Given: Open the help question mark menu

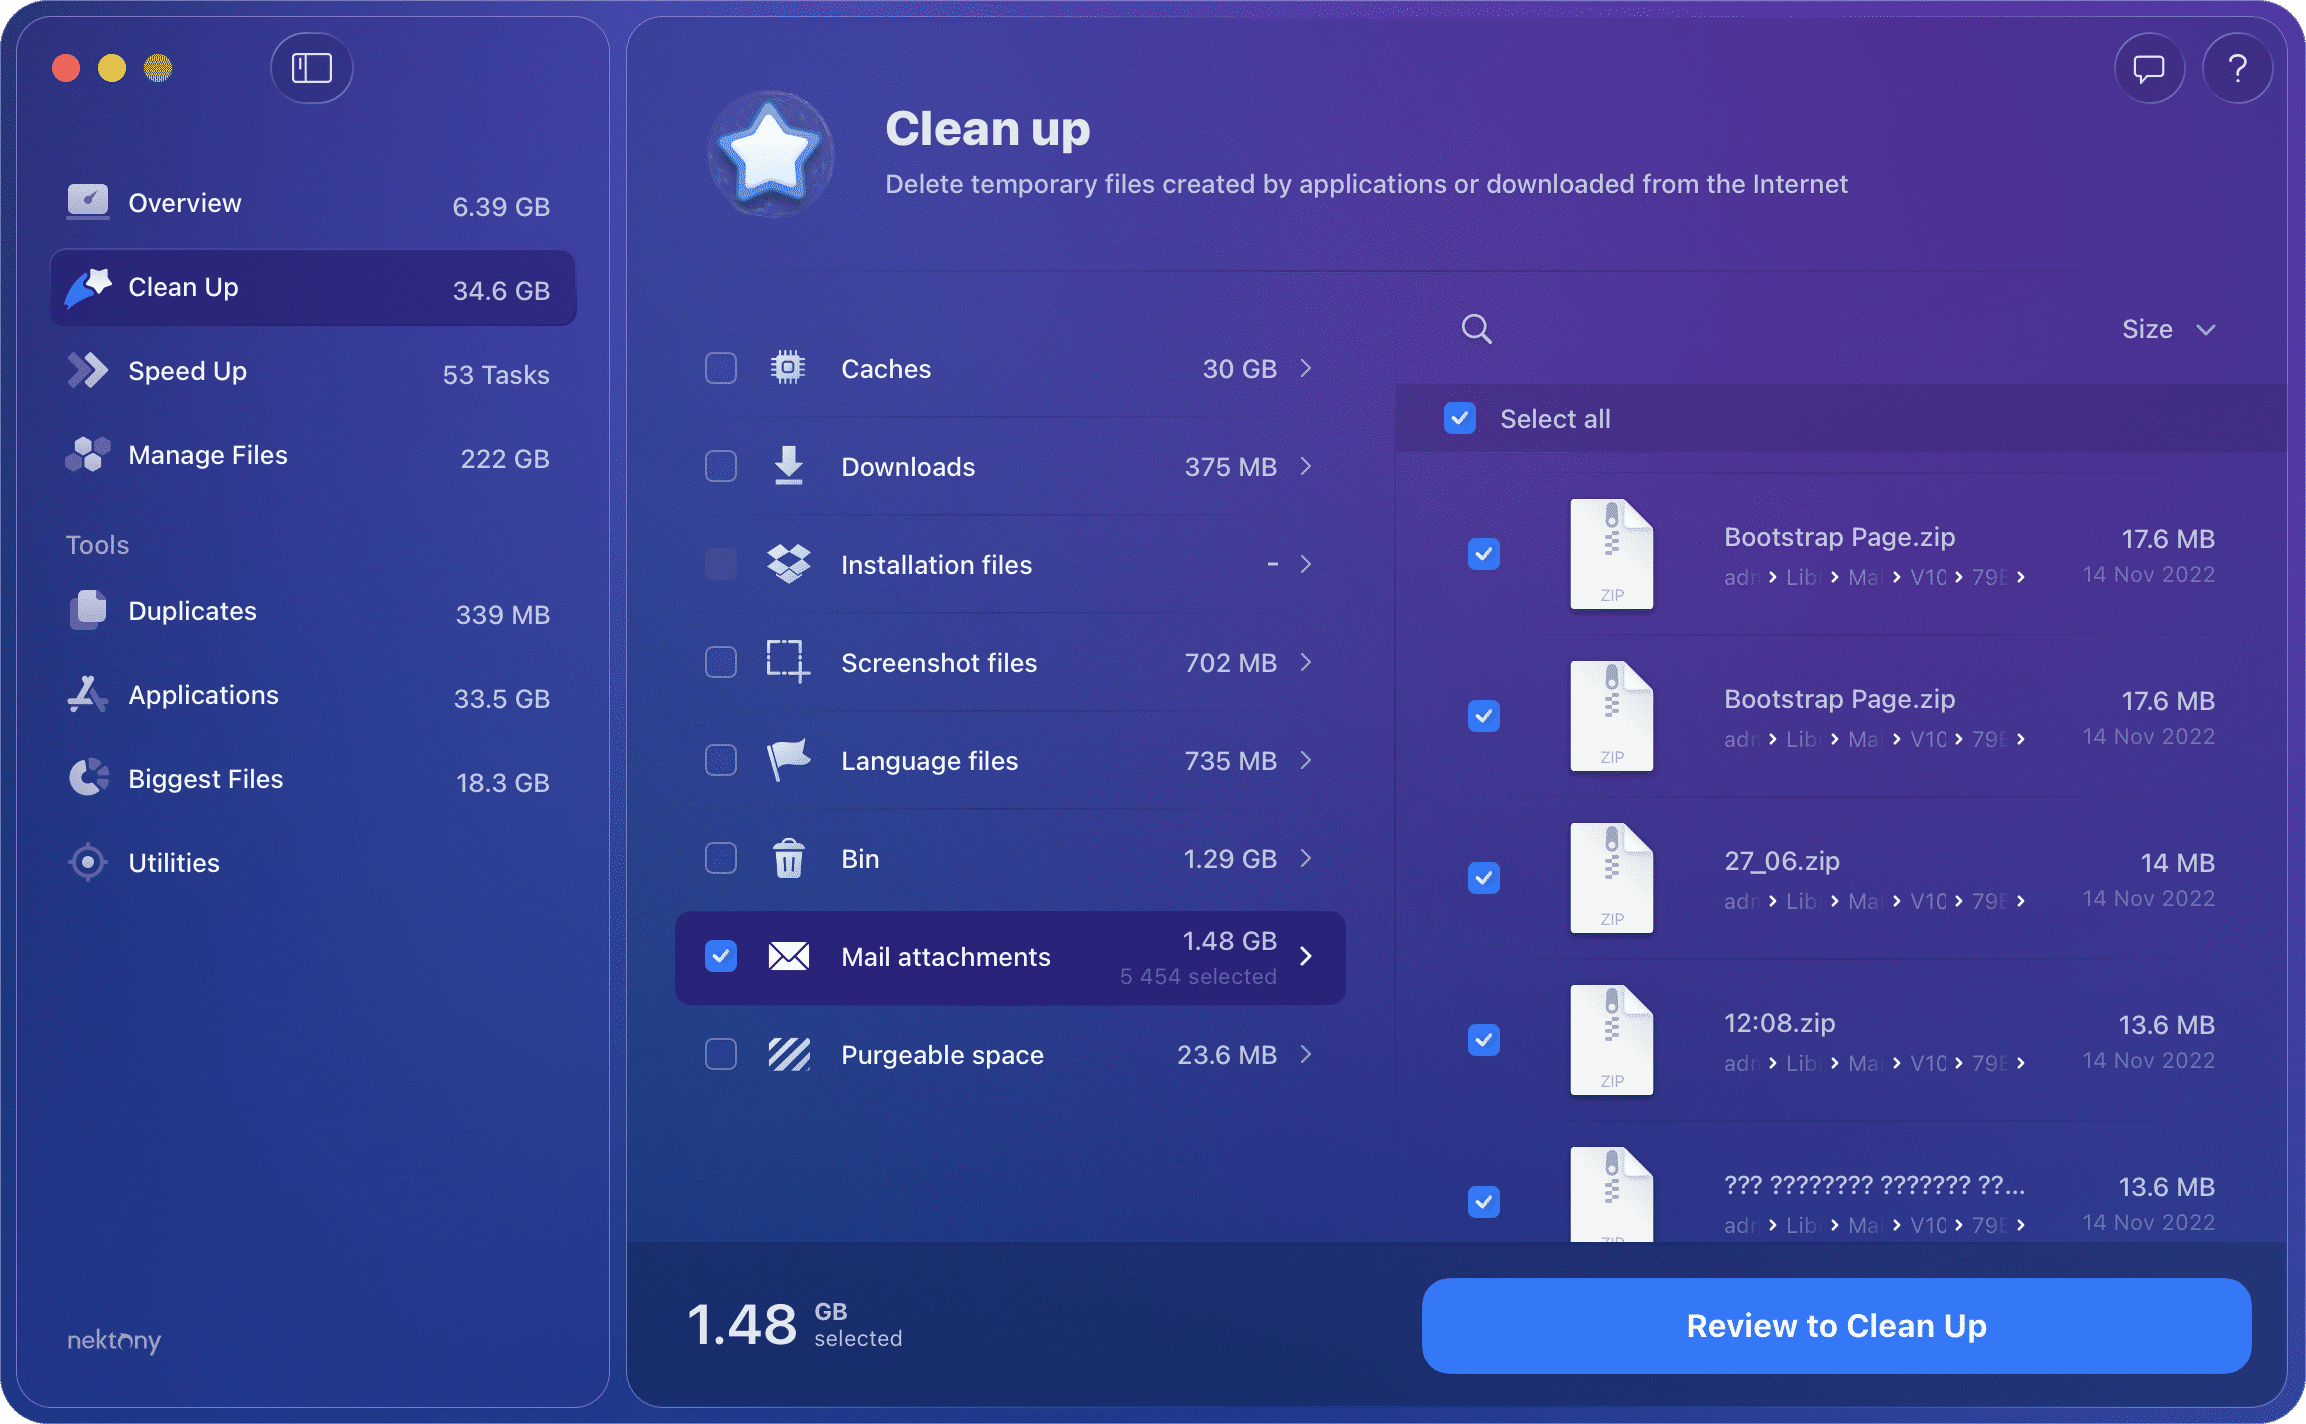Looking at the screenshot, I should pos(2238,68).
